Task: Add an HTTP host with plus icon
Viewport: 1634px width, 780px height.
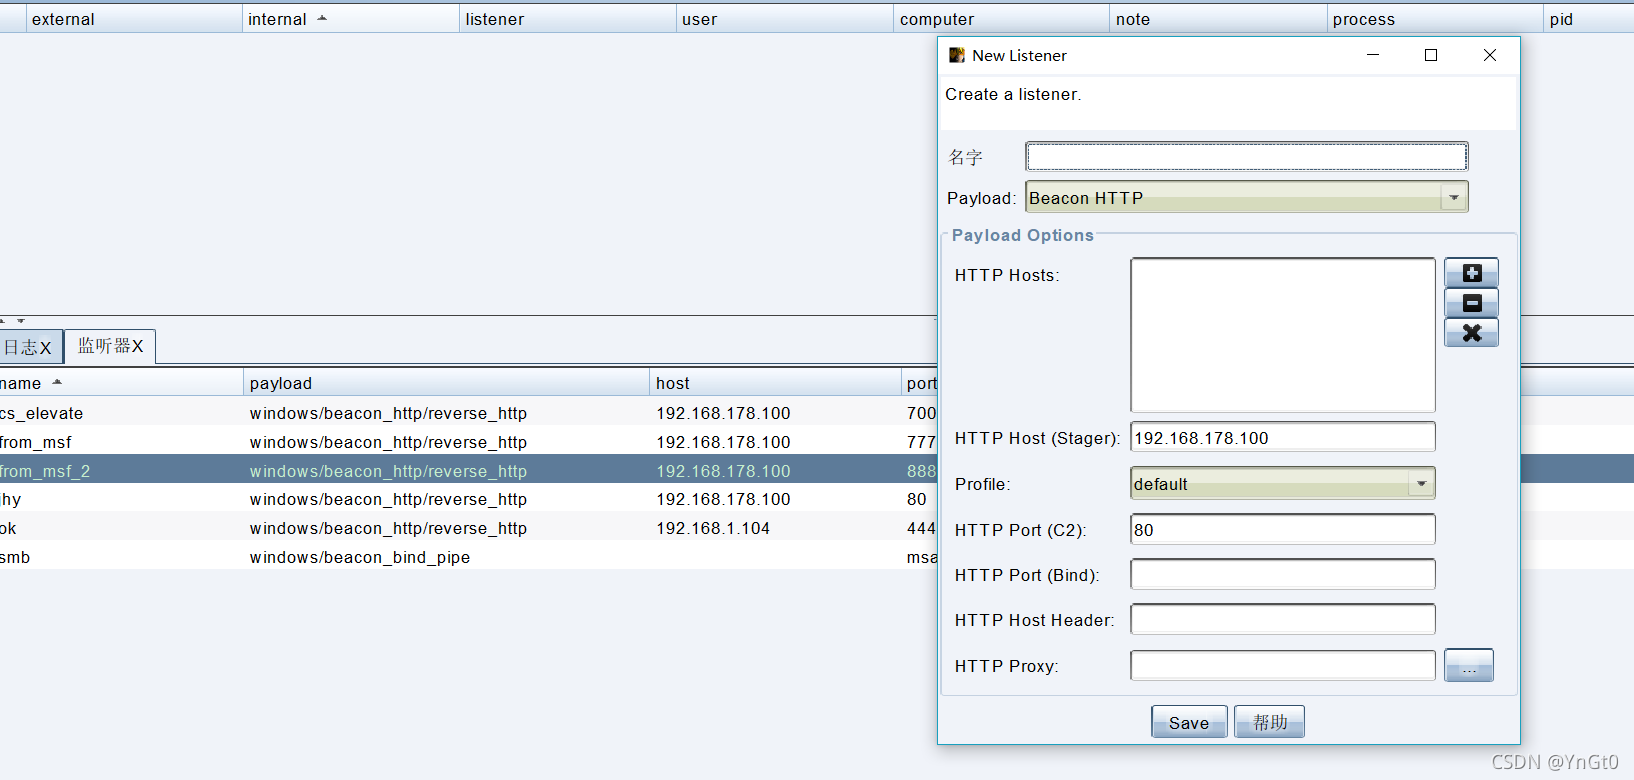Action: (1471, 273)
